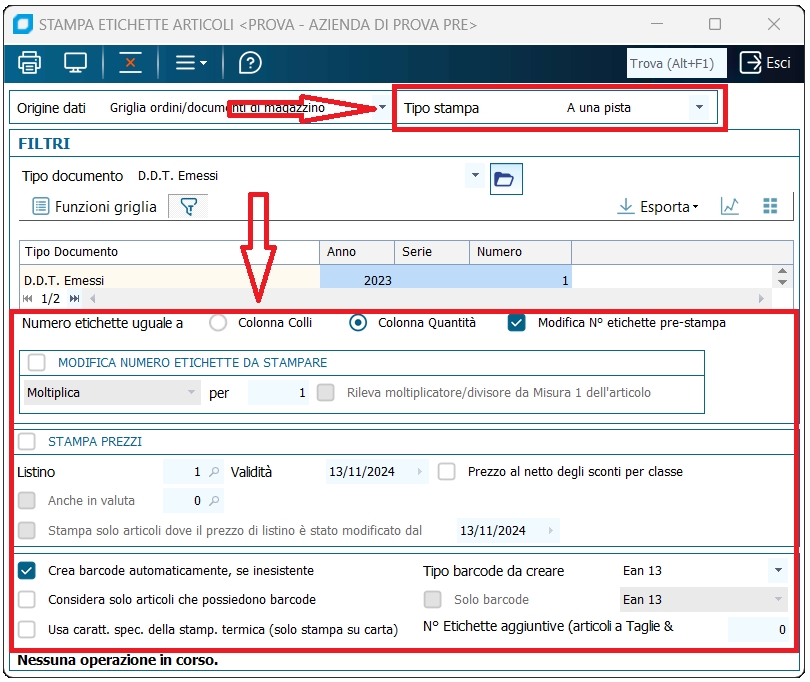810x682 pixels.
Task: Open the help question mark icon
Action: [250, 63]
